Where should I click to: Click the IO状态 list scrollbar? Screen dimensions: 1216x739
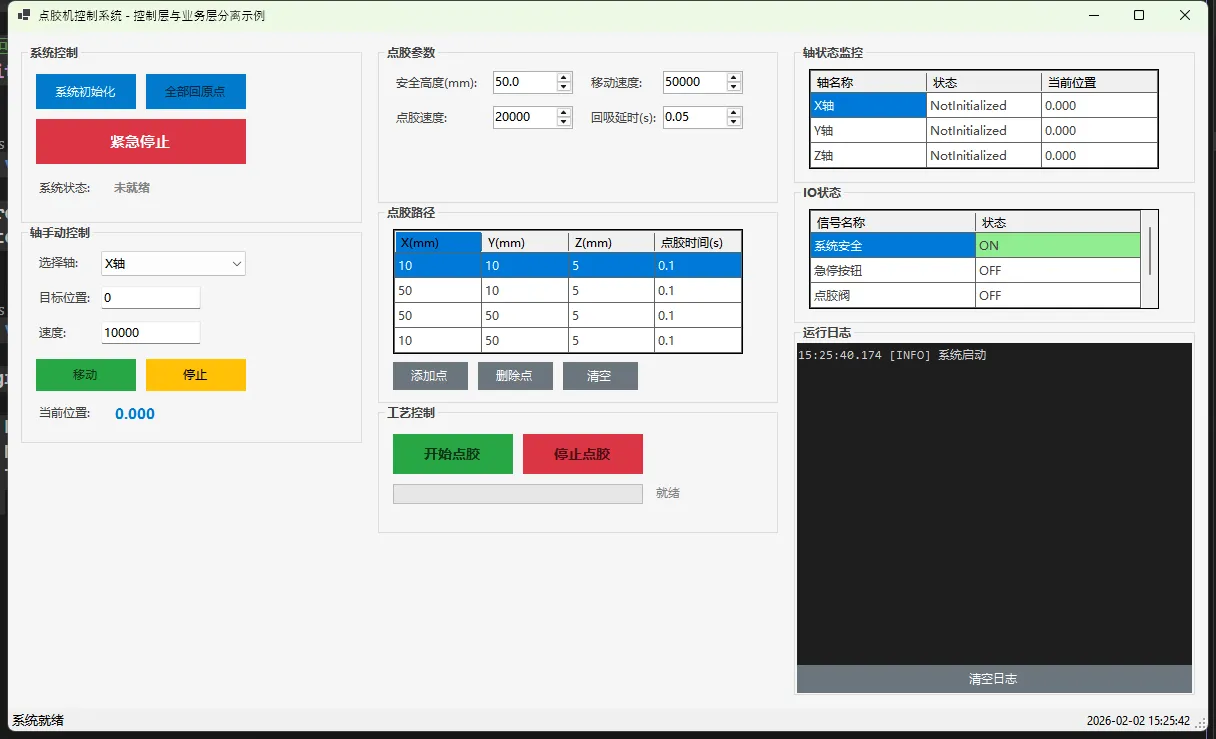tap(1149, 250)
